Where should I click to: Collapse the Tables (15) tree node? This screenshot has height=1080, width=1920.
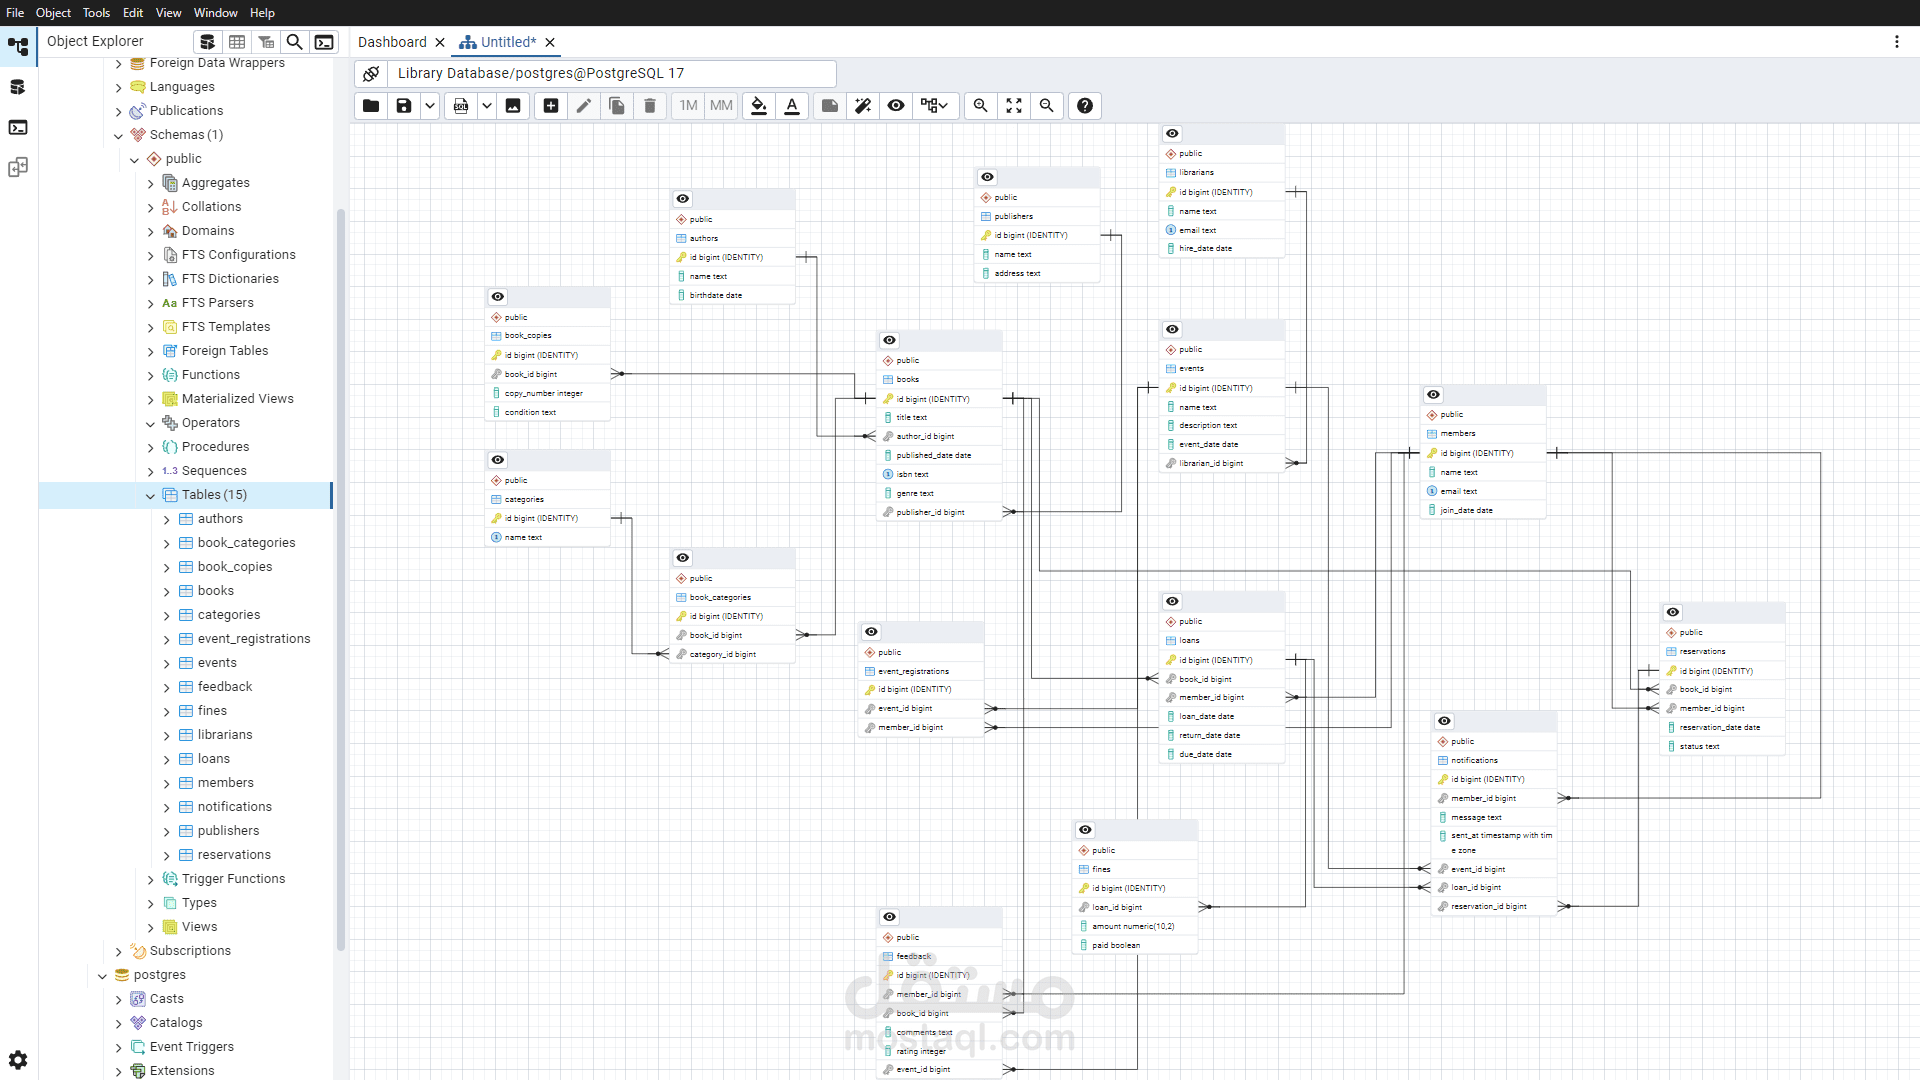[151, 495]
